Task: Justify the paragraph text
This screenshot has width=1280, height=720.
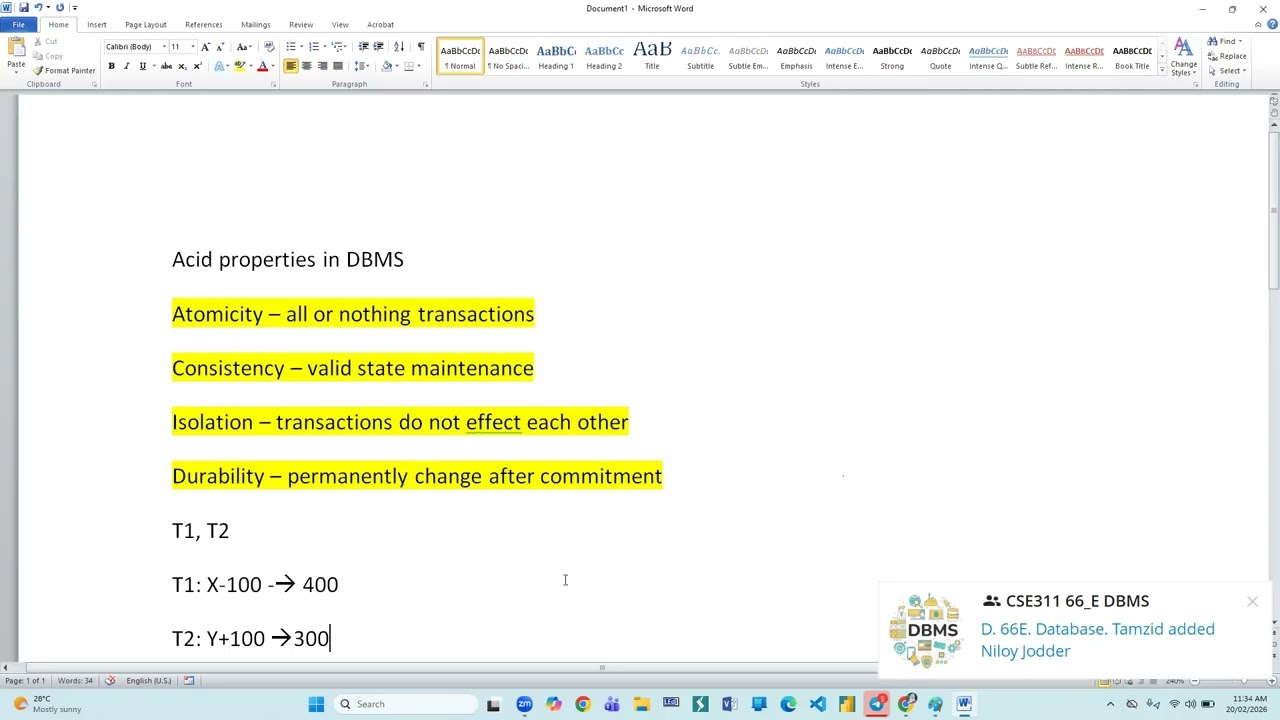Action: click(337, 66)
